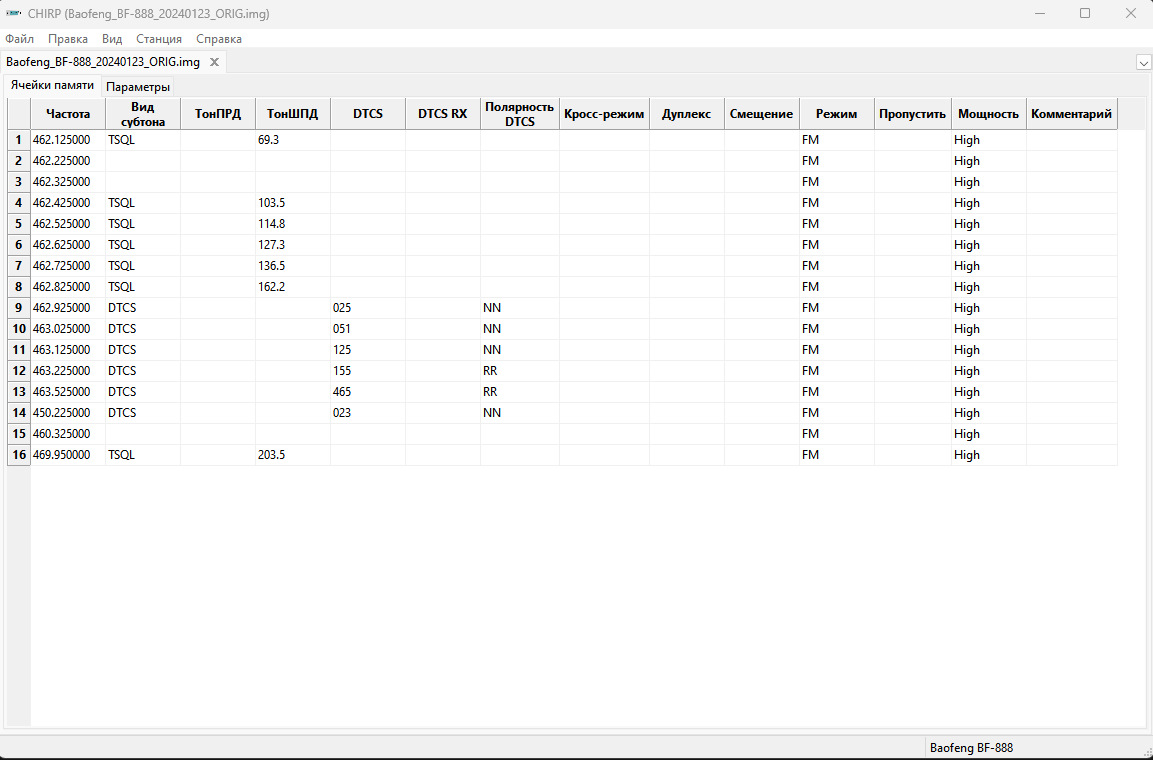This screenshot has height=760, width=1153.
Task: Click DTCS code cell 465
Action: coord(367,392)
